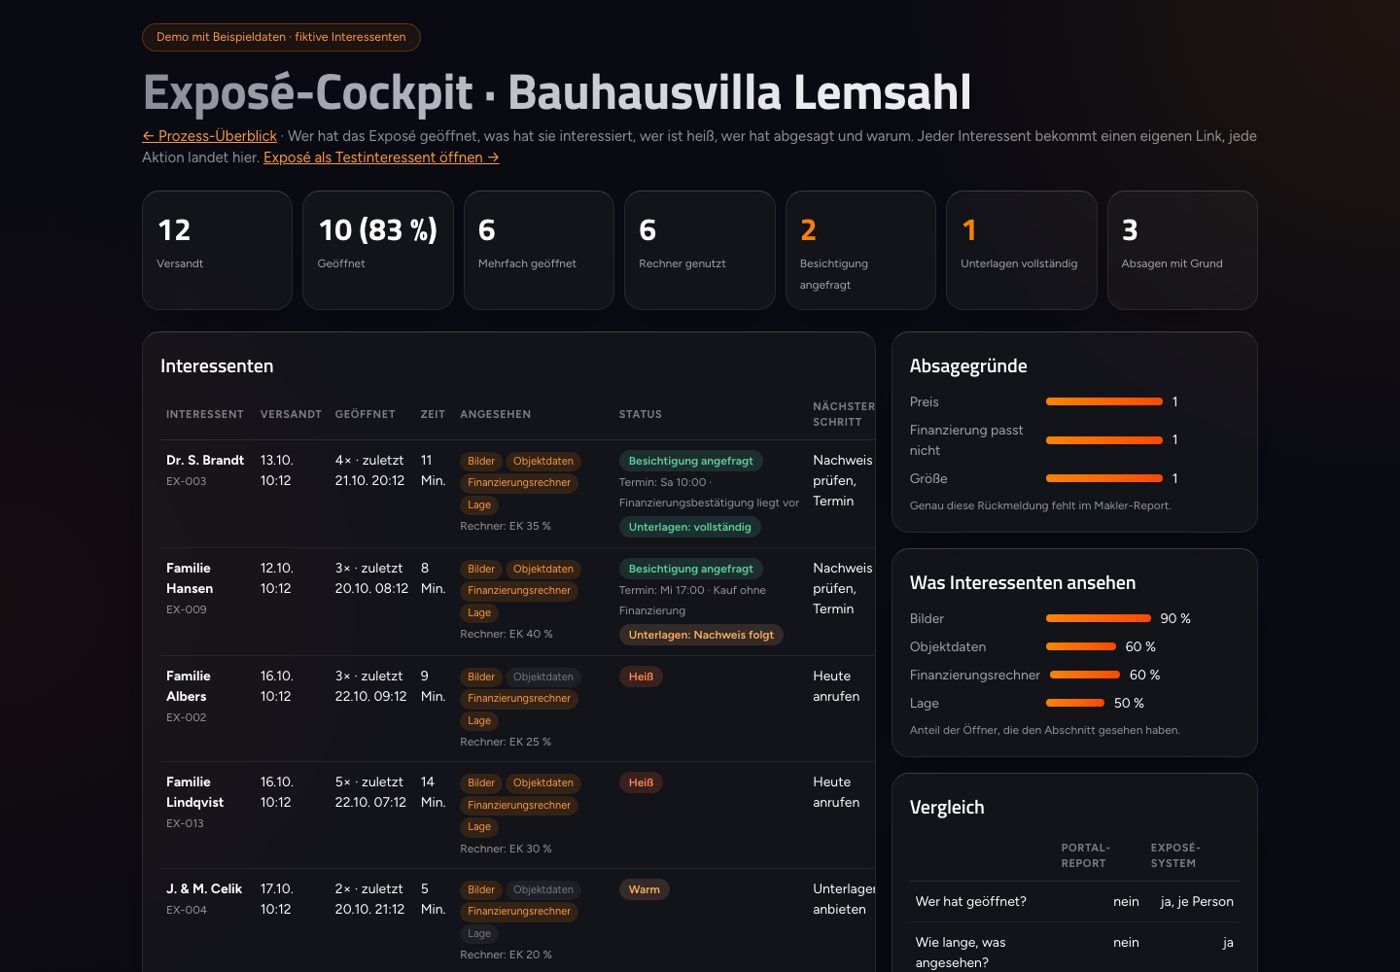
Task: Select the Heiß badge in Familie Lindqvist row
Action: pyautogui.click(x=641, y=783)
